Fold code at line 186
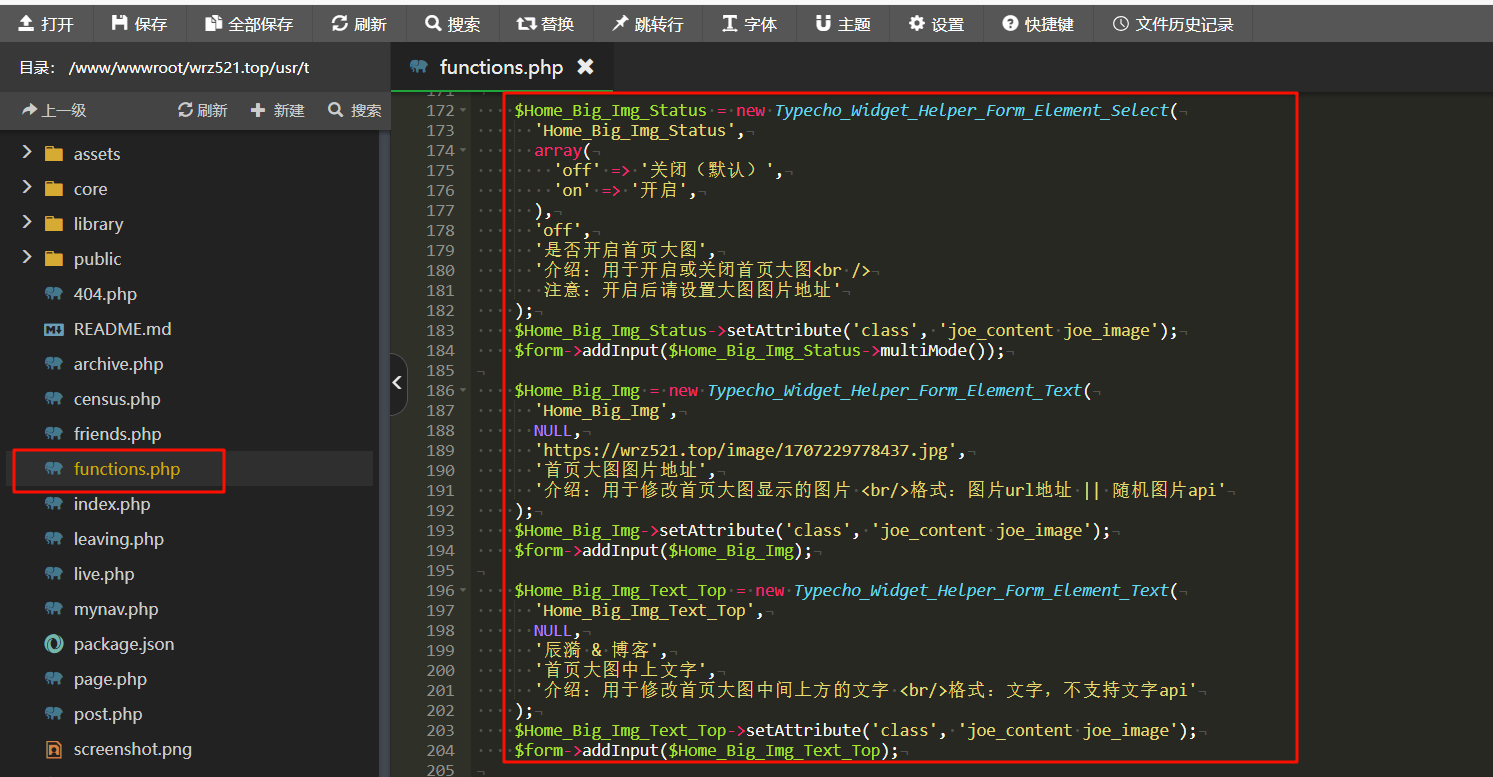This screenshot has width=1493, height=777. [463, 390]
